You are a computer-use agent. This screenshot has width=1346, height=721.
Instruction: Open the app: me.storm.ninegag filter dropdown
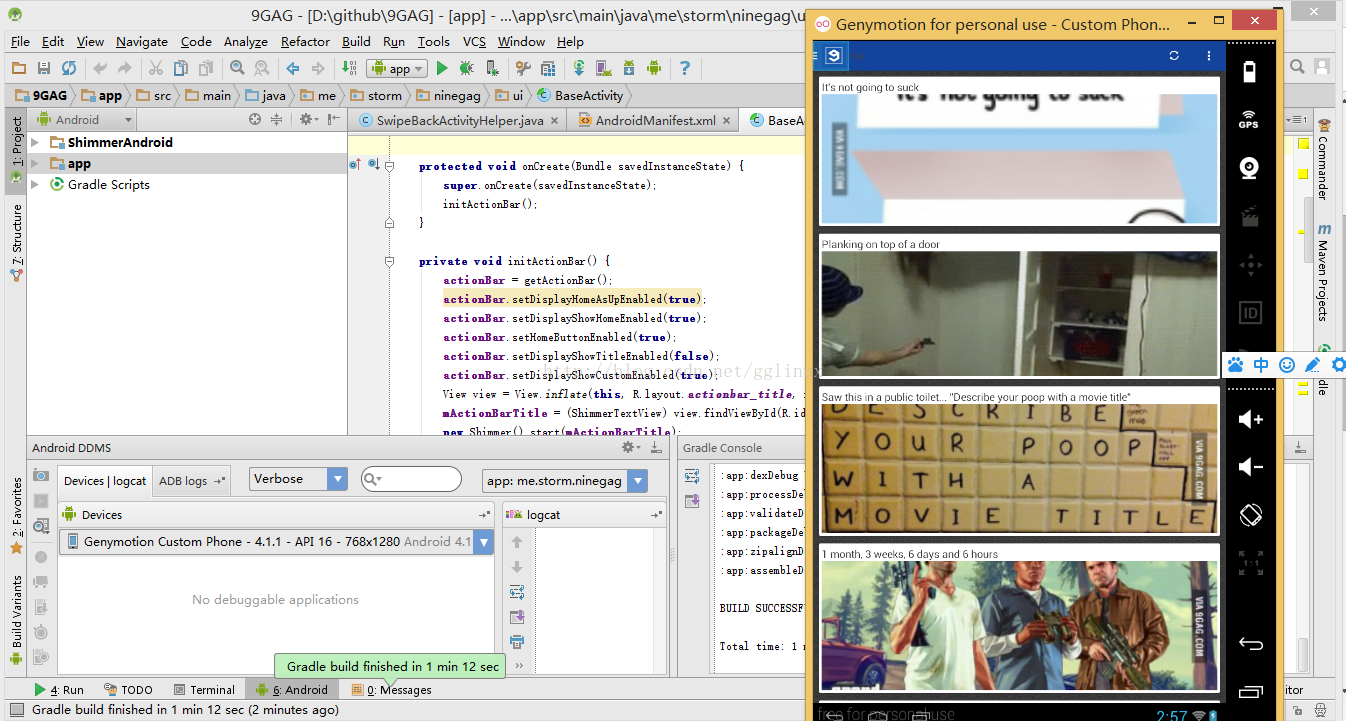click(x=564, y=481)
